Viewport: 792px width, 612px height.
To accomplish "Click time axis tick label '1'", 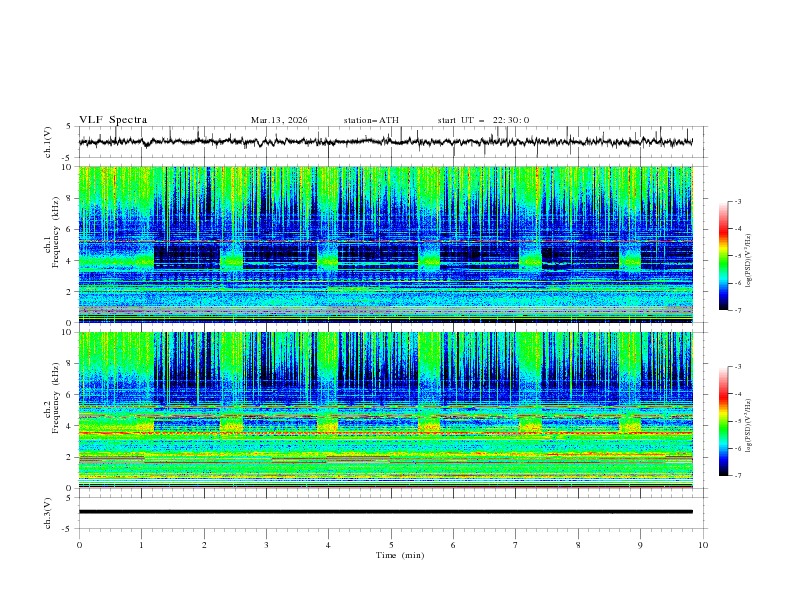I will 141,545.
